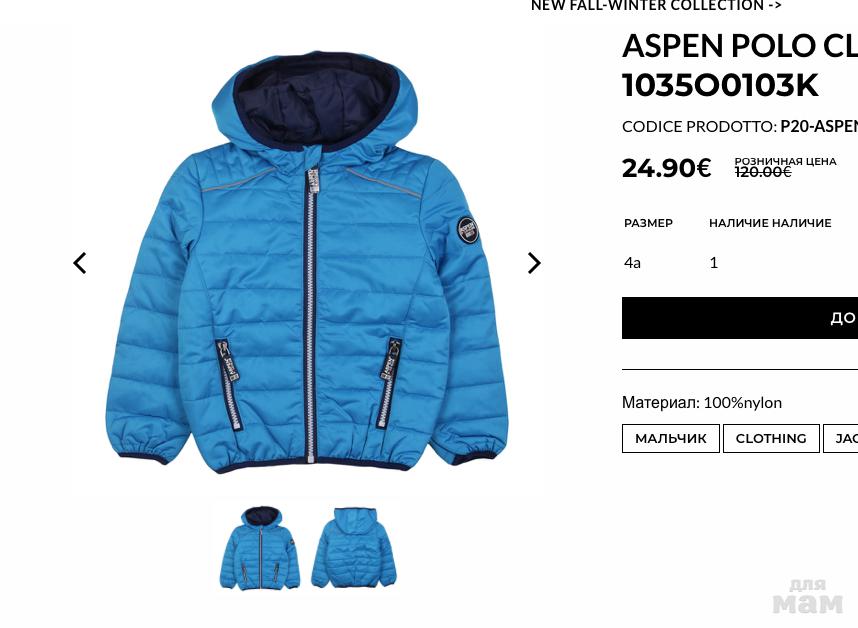The width and height of the screenshot is (858, 628).
Task: Open the partially visible JAC tag
Action: (x=841, y=439)
